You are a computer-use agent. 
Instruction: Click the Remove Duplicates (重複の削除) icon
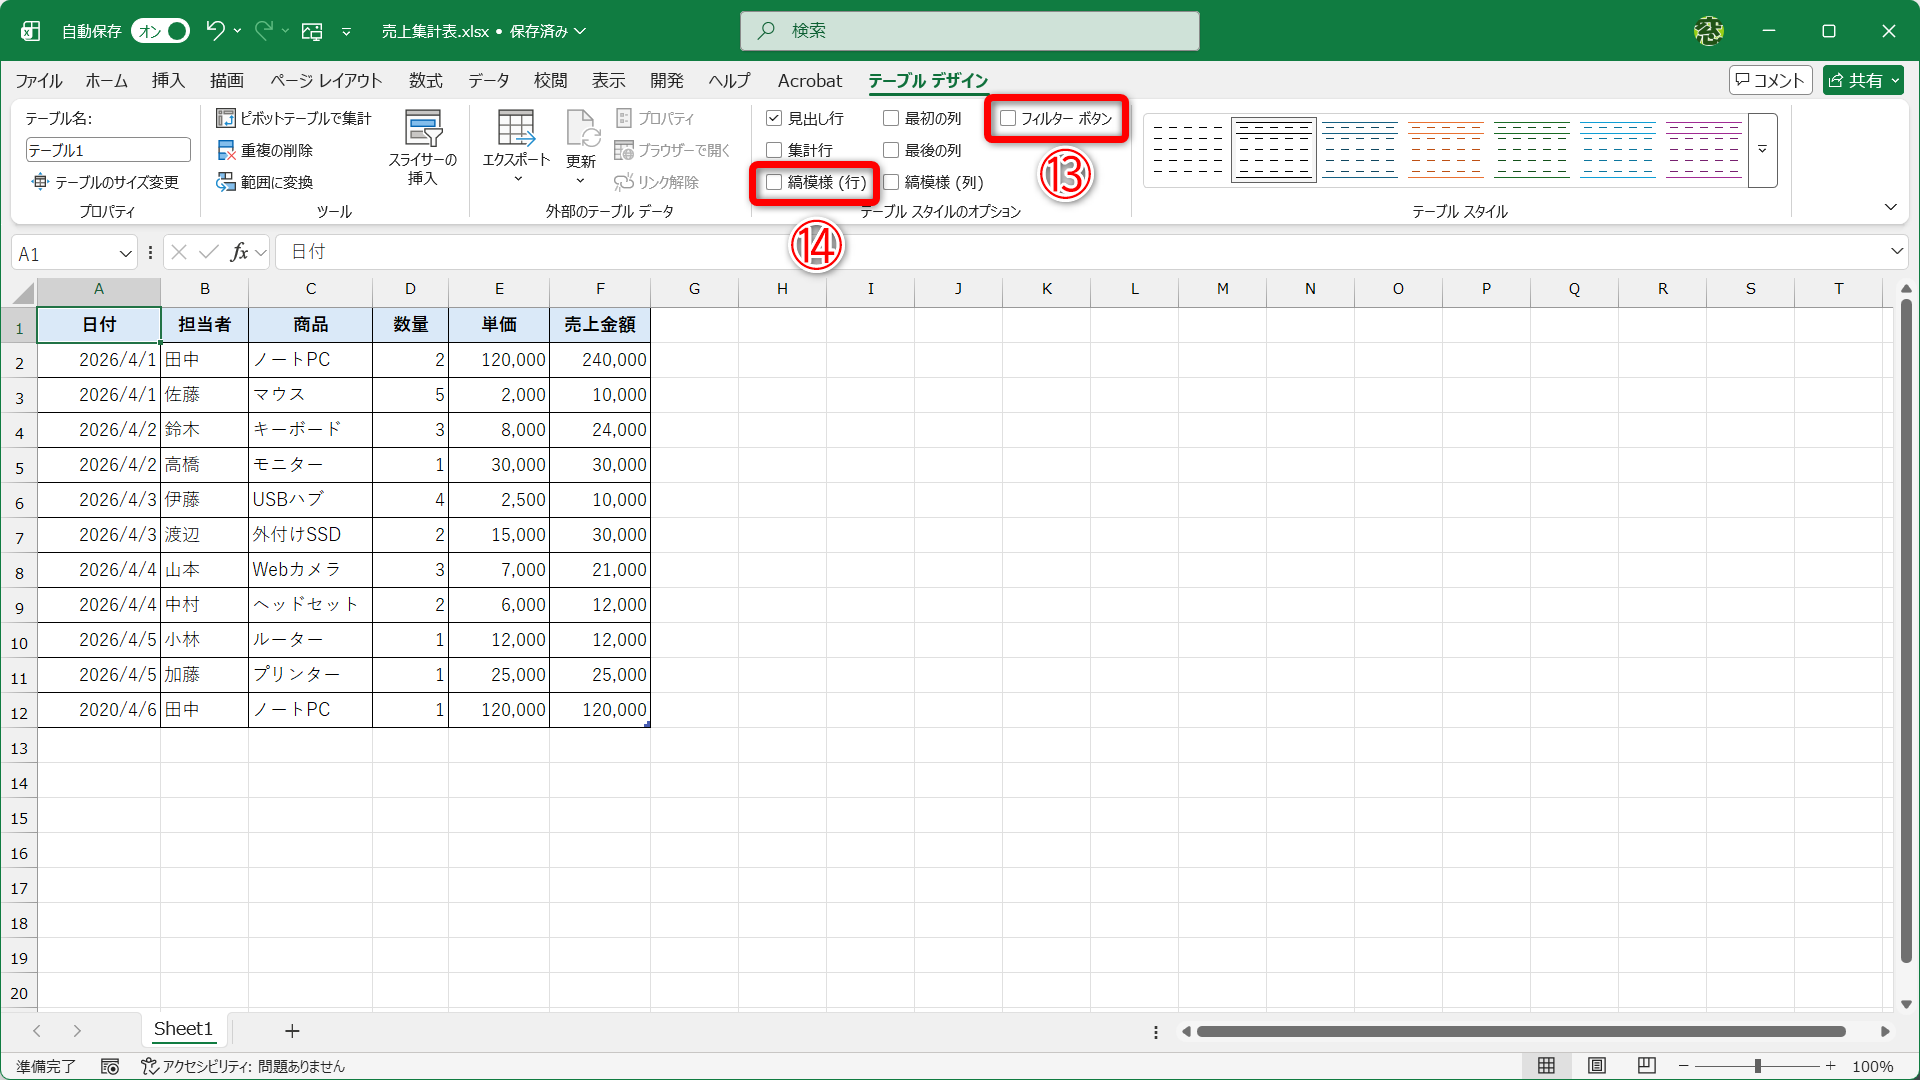click(226, 150)
